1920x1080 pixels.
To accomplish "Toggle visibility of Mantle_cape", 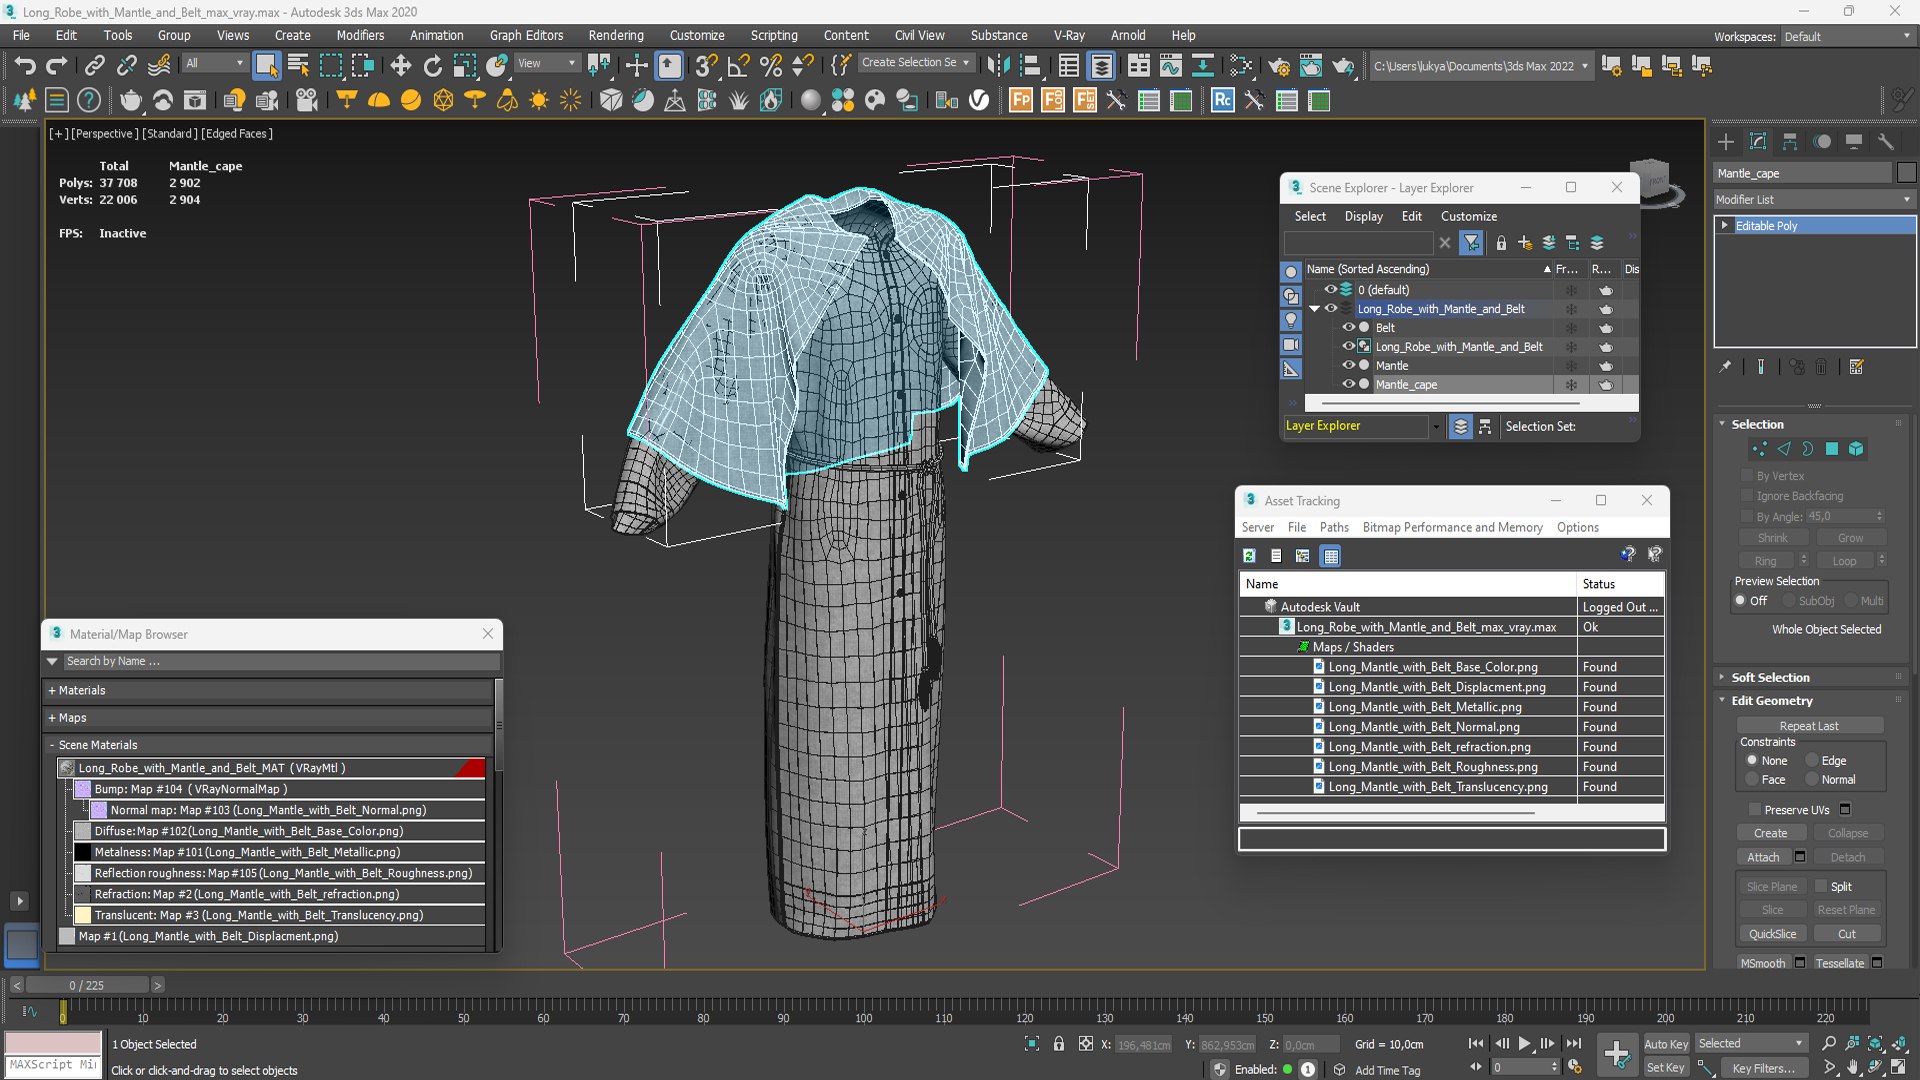I will (1348, 384).
